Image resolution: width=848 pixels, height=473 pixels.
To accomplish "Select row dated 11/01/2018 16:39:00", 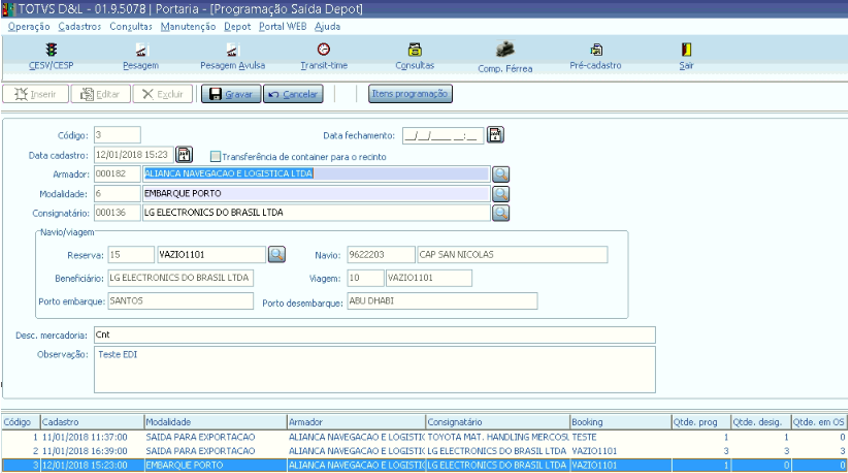I will click(x=424, y=451).
